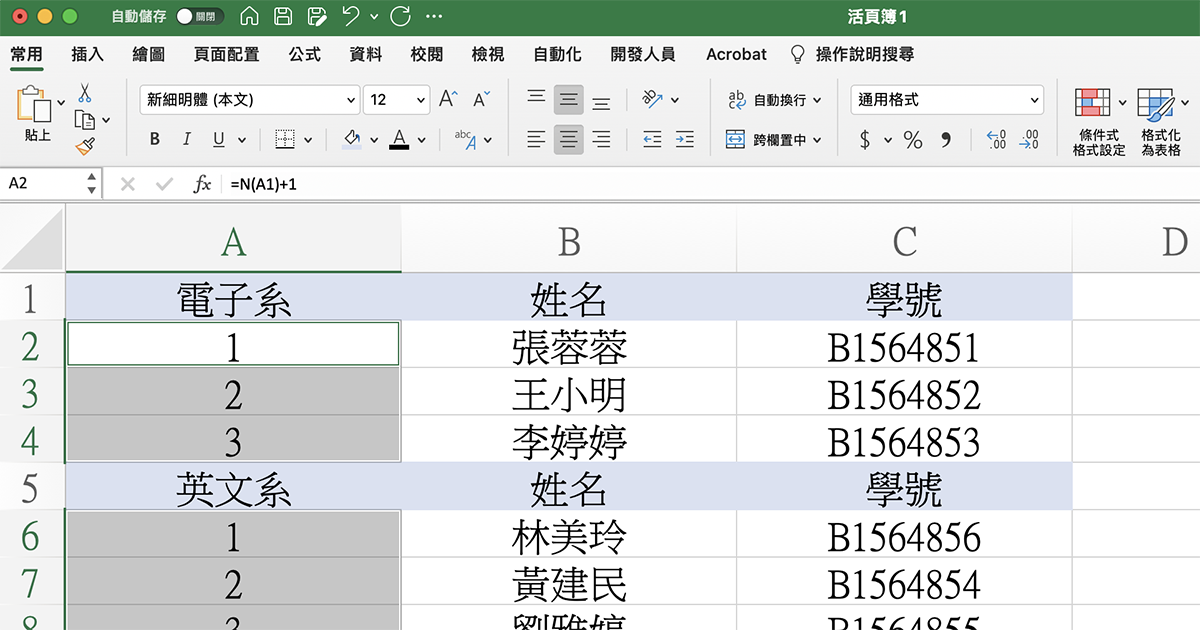Toggle bold formatting
The height and width of the screenshot is (630, 1200).
coord(154,139)
